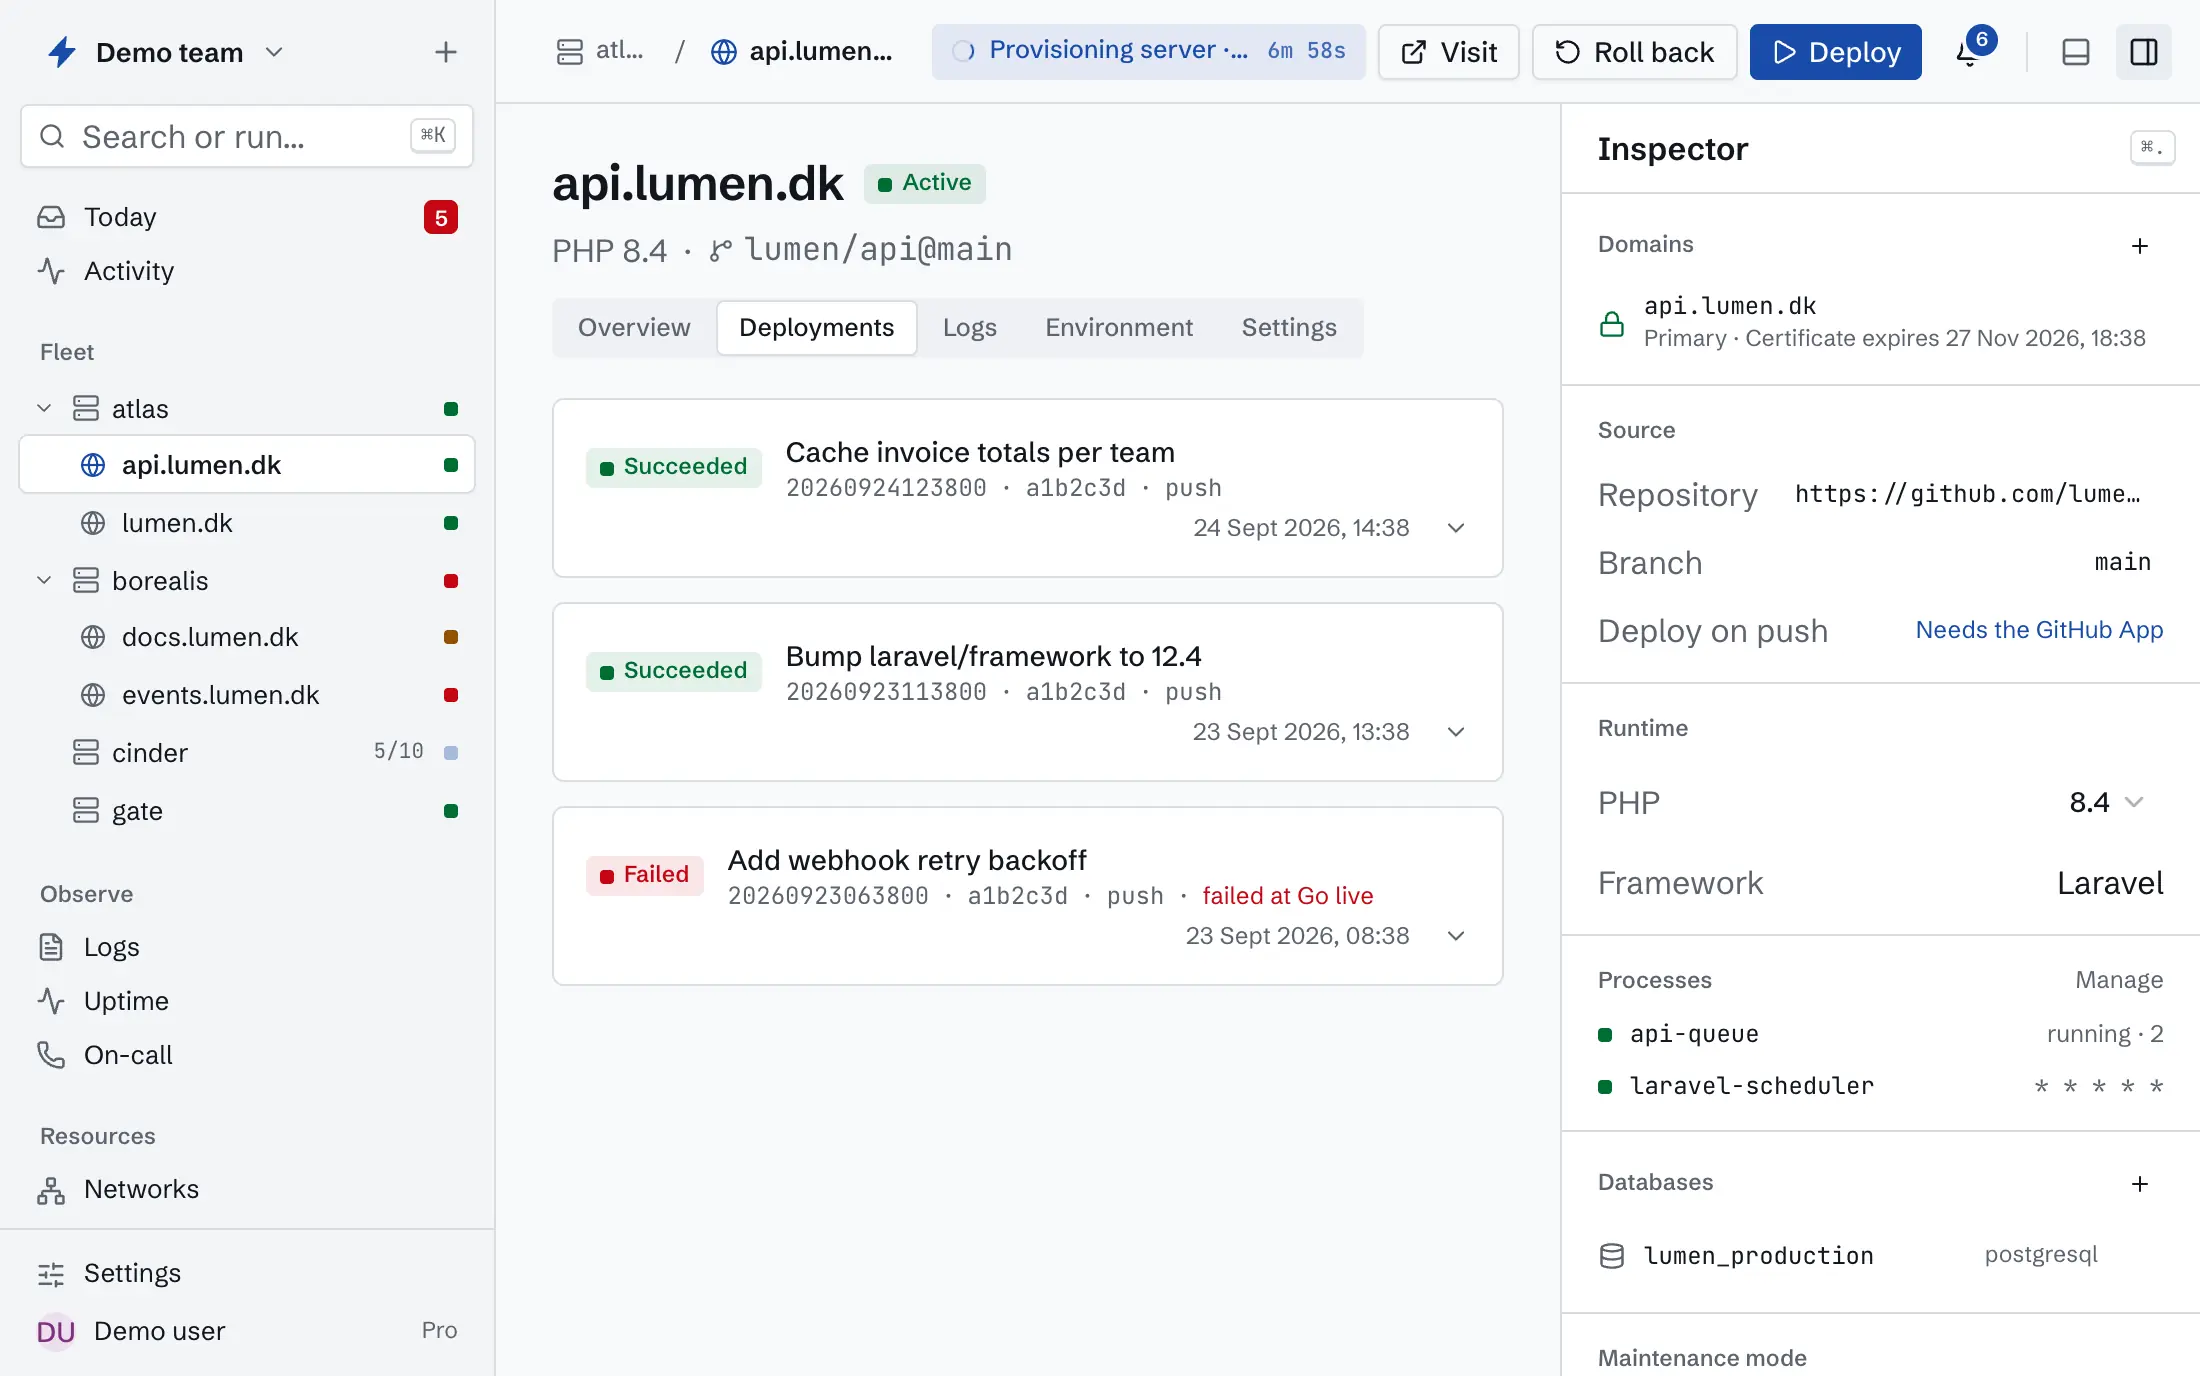The width and height of the screenshot is (2200, 1376).
Task: Switch to the Environment tab
Action: (1119, 327)
